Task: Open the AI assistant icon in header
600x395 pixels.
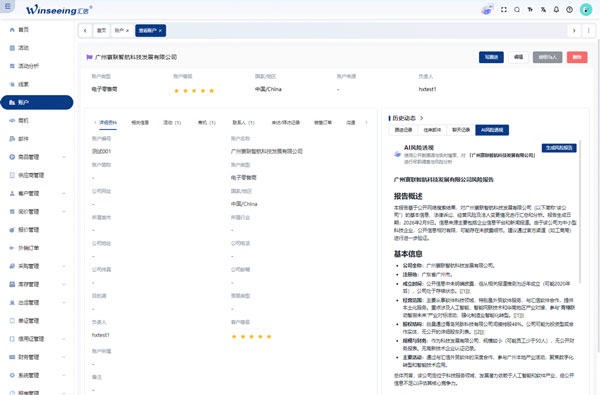Action: tap(487, 10)
